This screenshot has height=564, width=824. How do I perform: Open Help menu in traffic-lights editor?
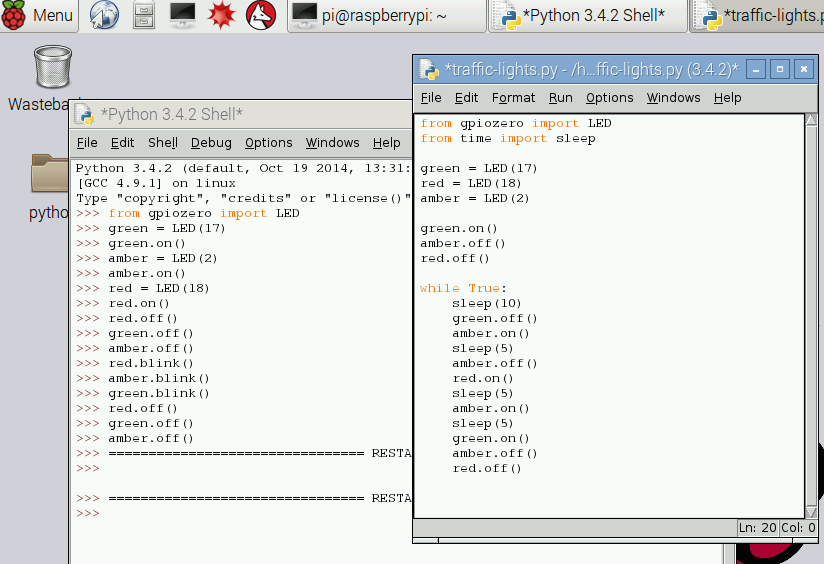pos(728,97)
